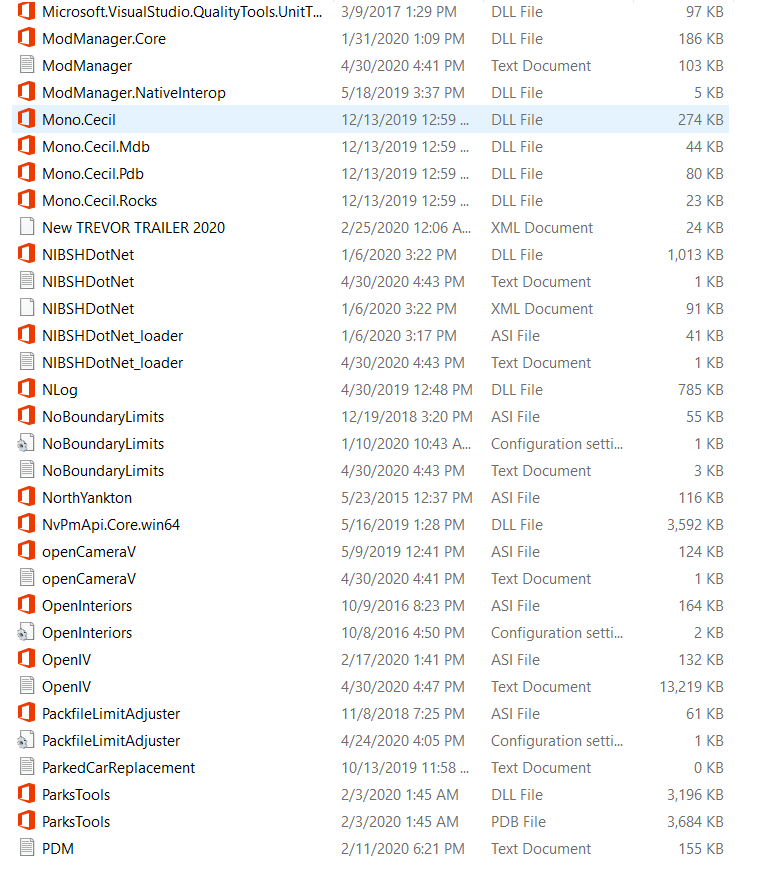Screen dimensions: 757x869
Task: Click the openCameraV ASI file icon
Action: [x=26, y=551]
